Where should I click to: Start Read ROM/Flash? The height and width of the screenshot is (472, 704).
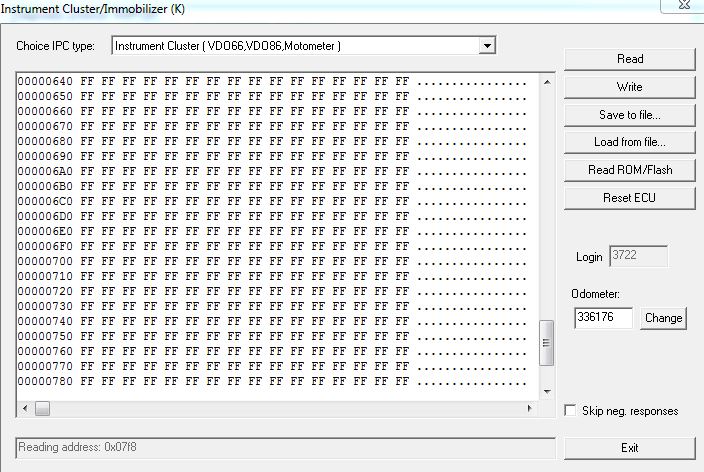point(629,170)
